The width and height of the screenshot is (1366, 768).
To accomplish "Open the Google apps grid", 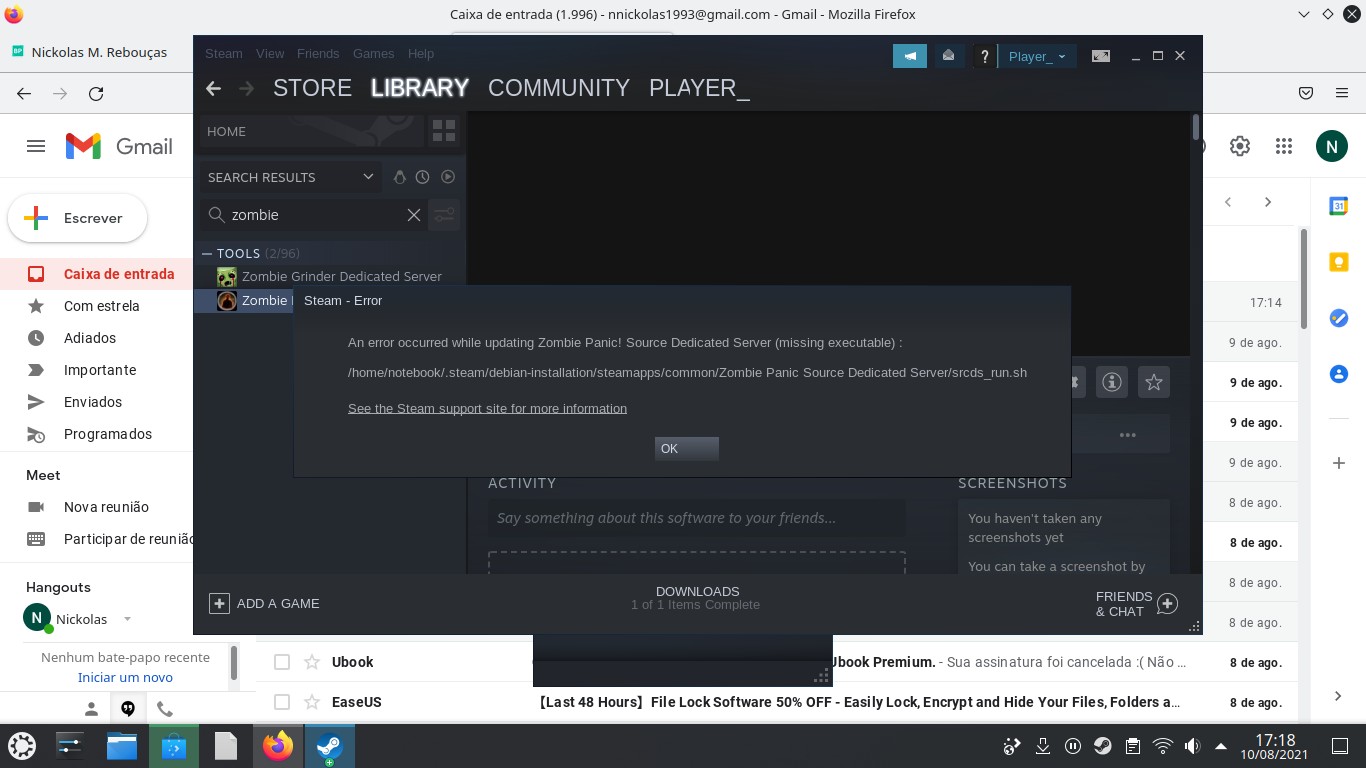I will point(1284,146).
